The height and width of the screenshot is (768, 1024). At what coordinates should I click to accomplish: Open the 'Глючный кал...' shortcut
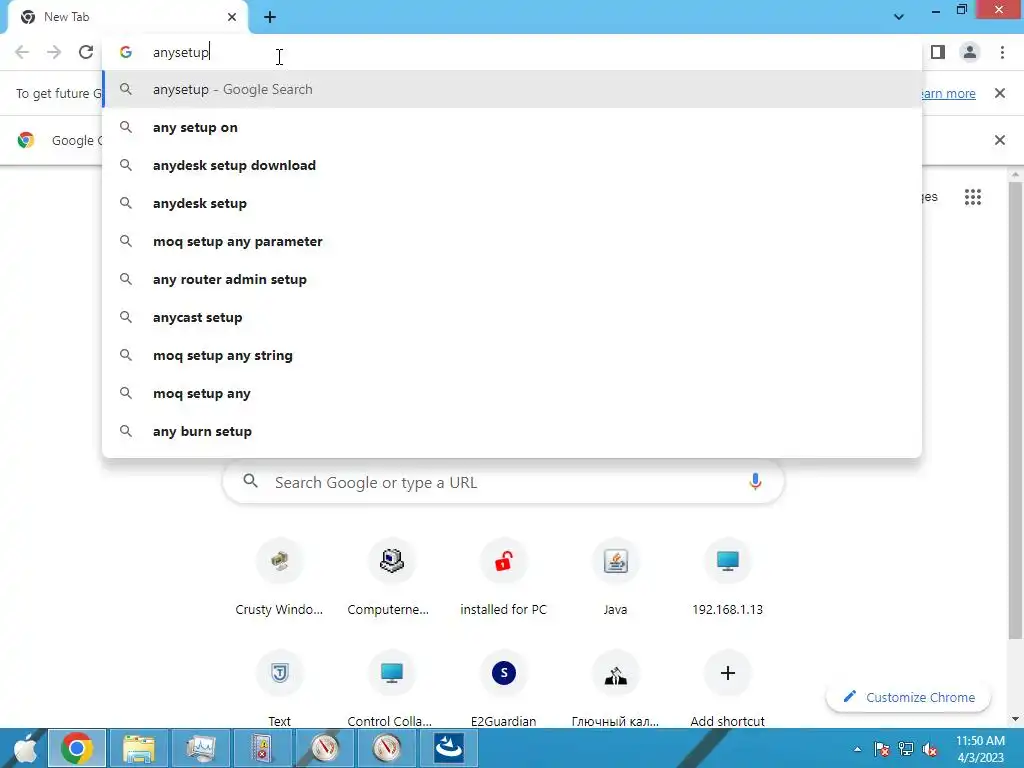tap(615, 689)
